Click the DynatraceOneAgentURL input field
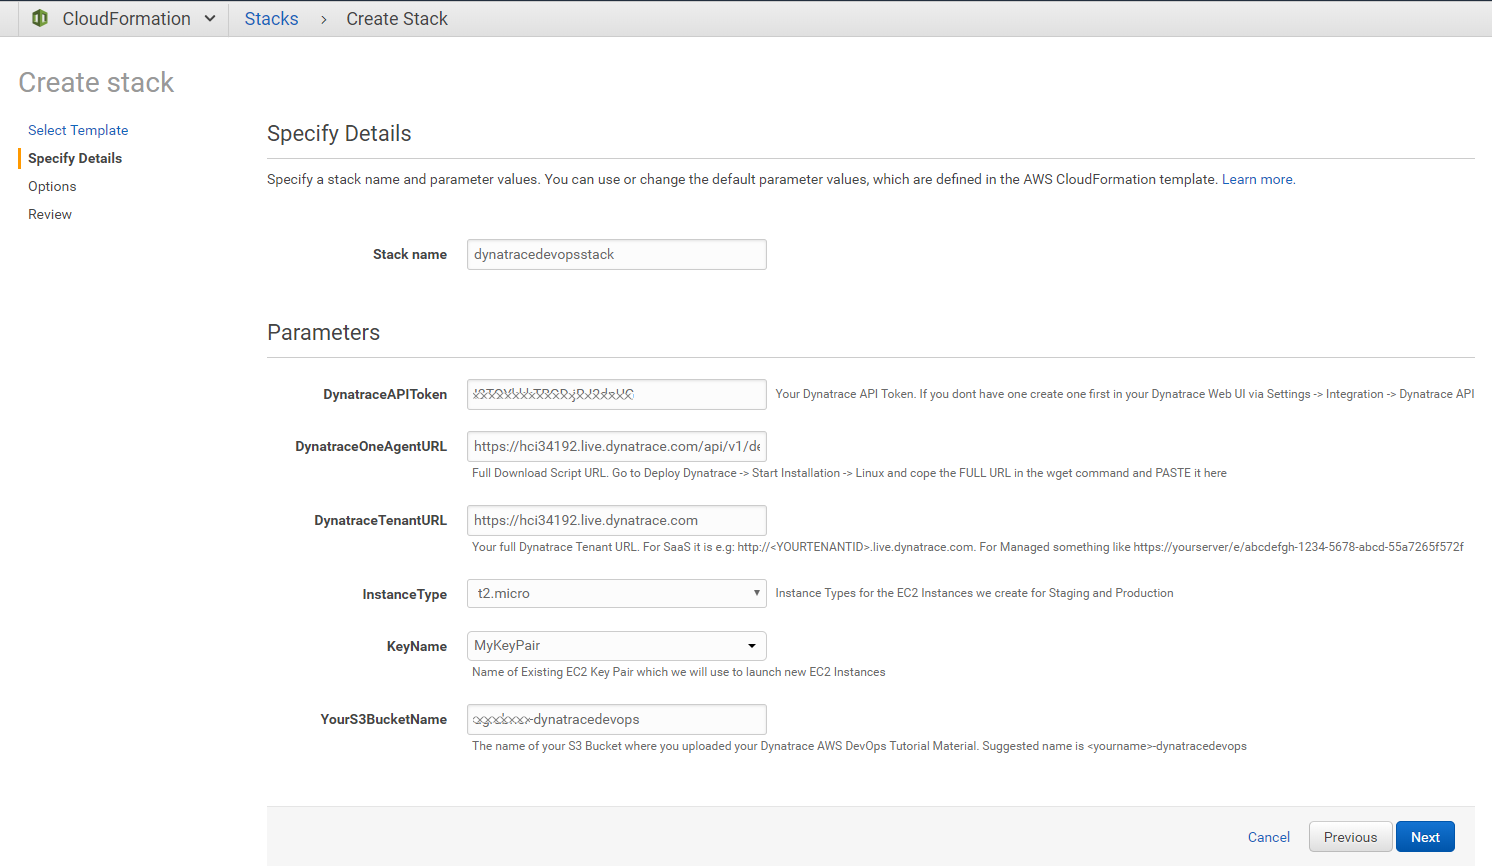Image resolution: width=1492 pixels, height=868 pixels. click(x=617, y=446)
